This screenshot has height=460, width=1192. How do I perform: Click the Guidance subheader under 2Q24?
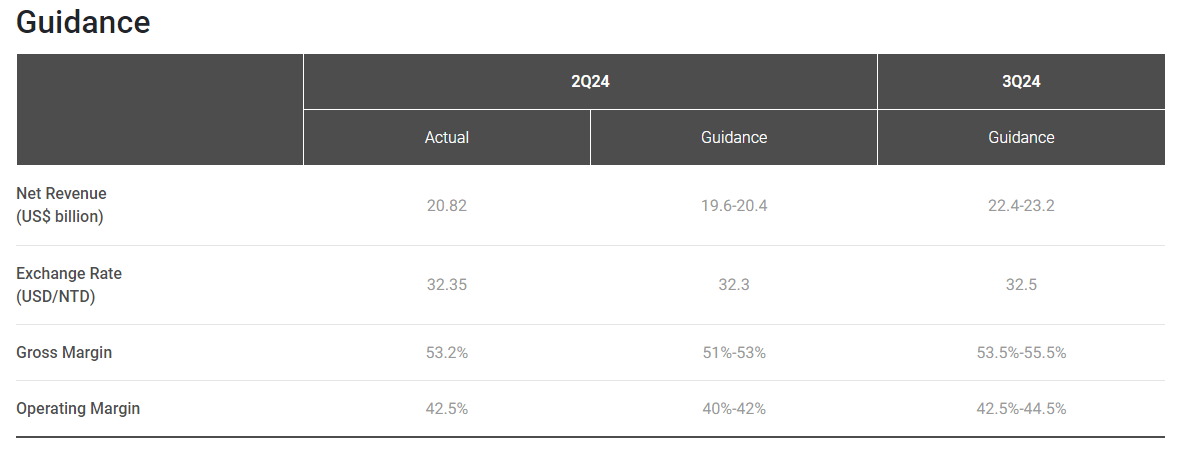(734, 138)
